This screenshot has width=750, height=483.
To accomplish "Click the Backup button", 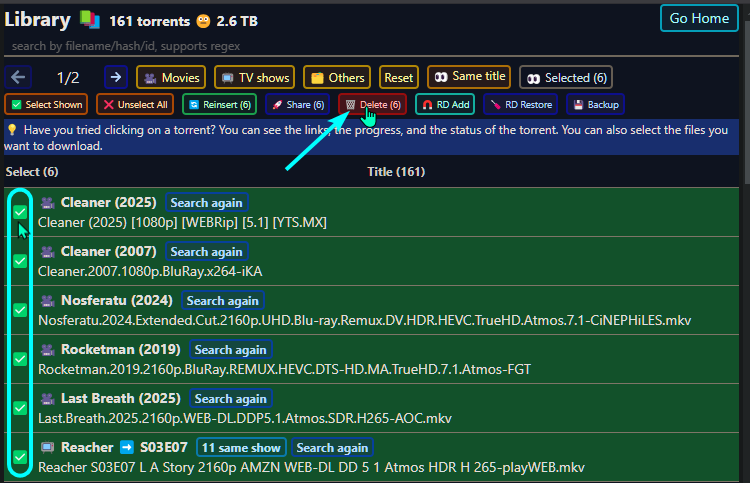I will click(596, 104).
